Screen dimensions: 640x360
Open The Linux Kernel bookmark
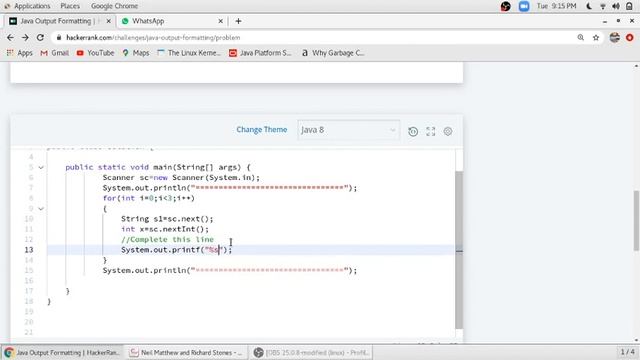(189, 53)
